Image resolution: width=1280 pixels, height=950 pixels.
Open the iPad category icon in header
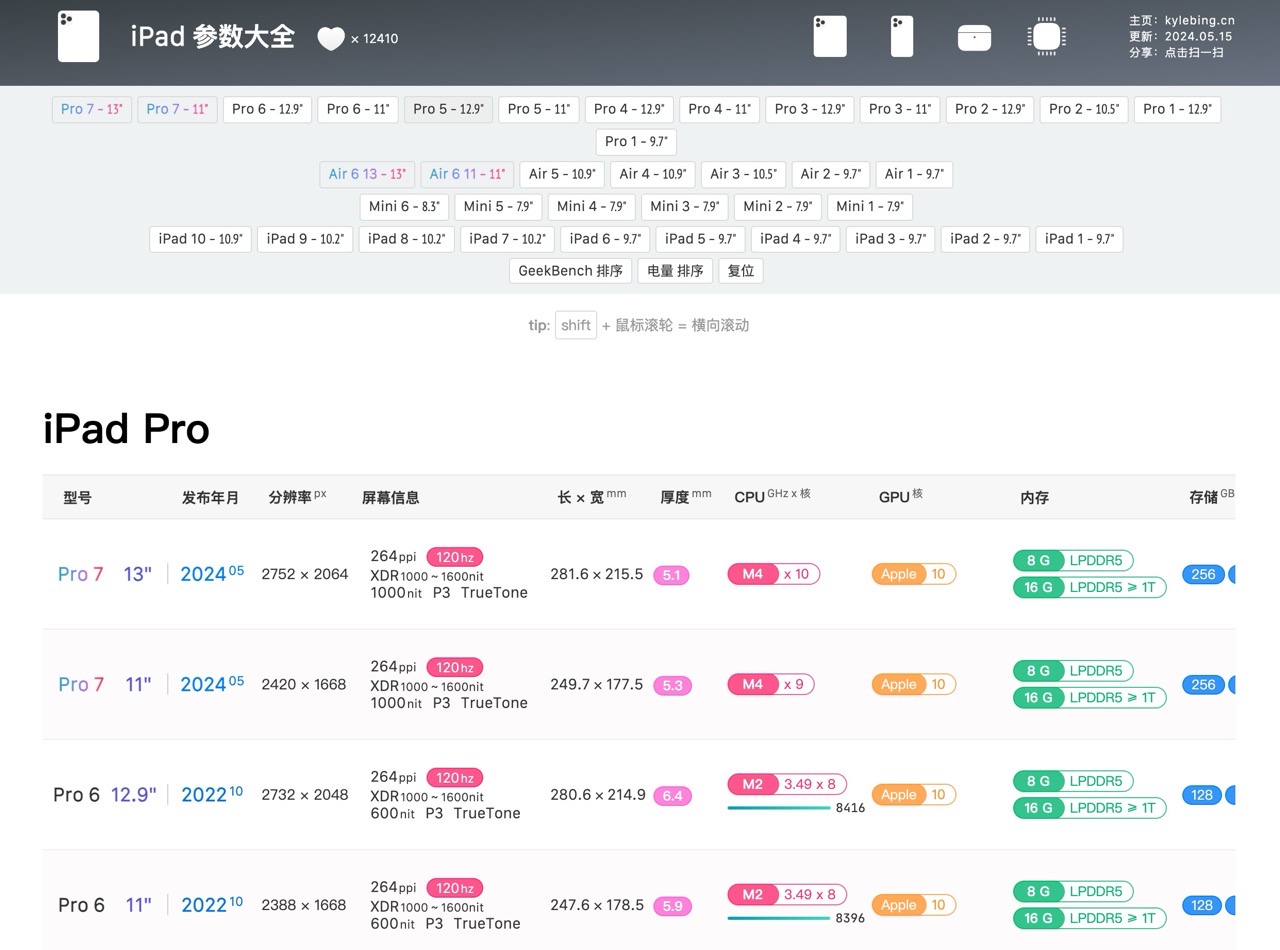[x=830, y=37]
